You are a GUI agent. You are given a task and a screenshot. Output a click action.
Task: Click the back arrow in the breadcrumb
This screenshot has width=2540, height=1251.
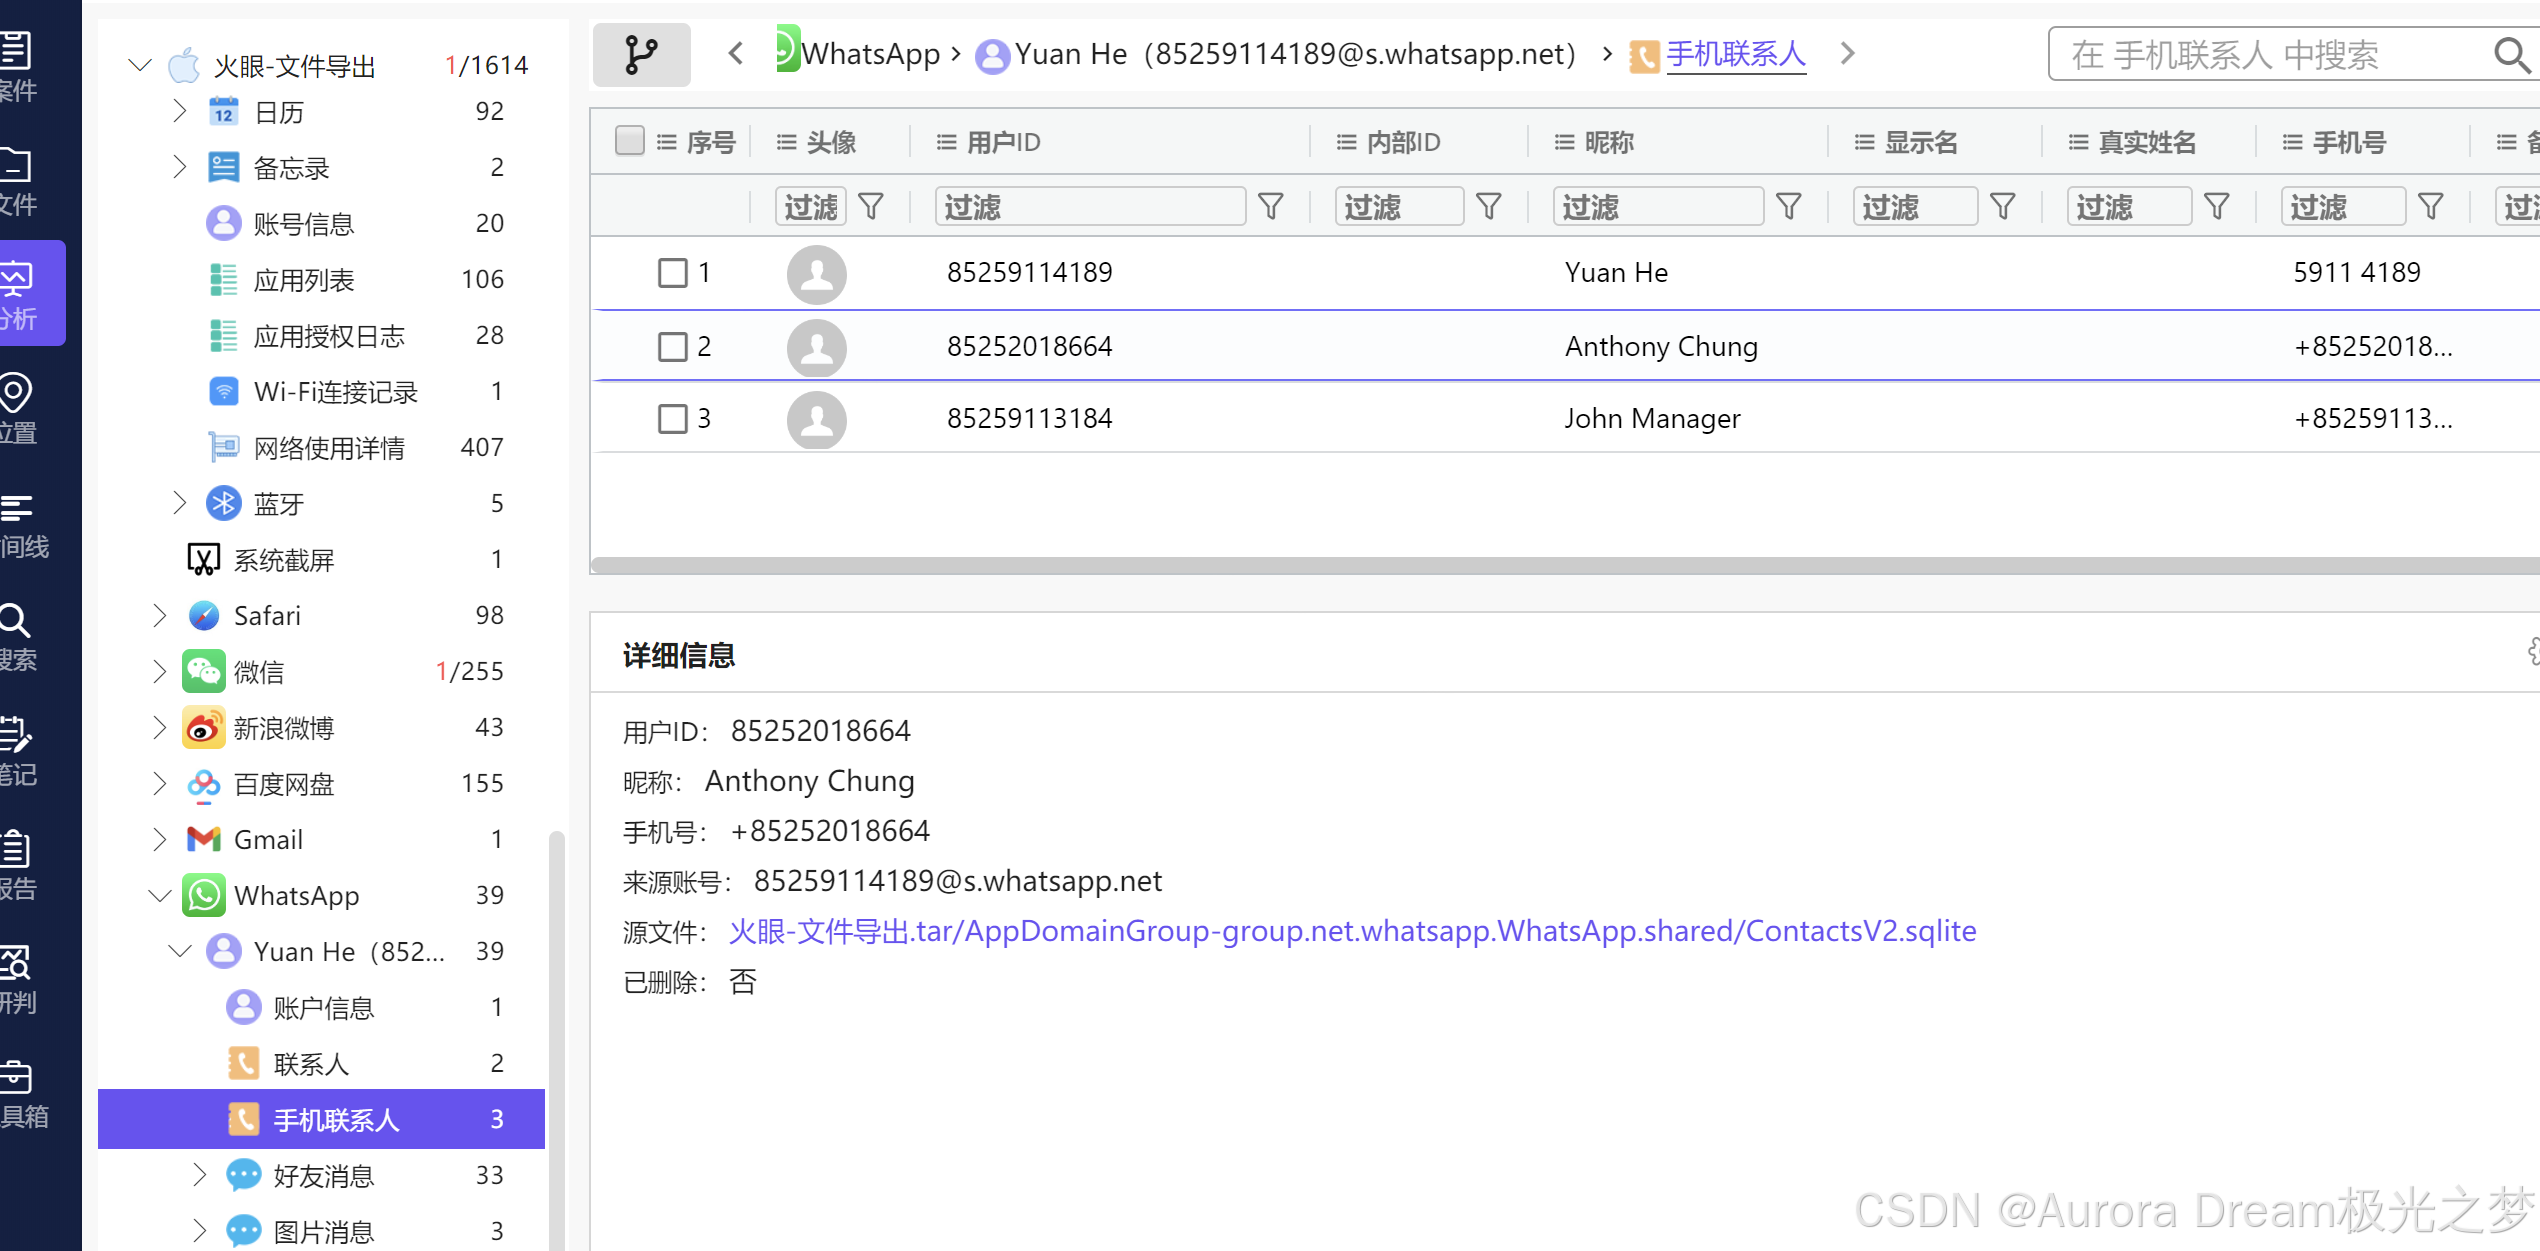click(736, 53)
